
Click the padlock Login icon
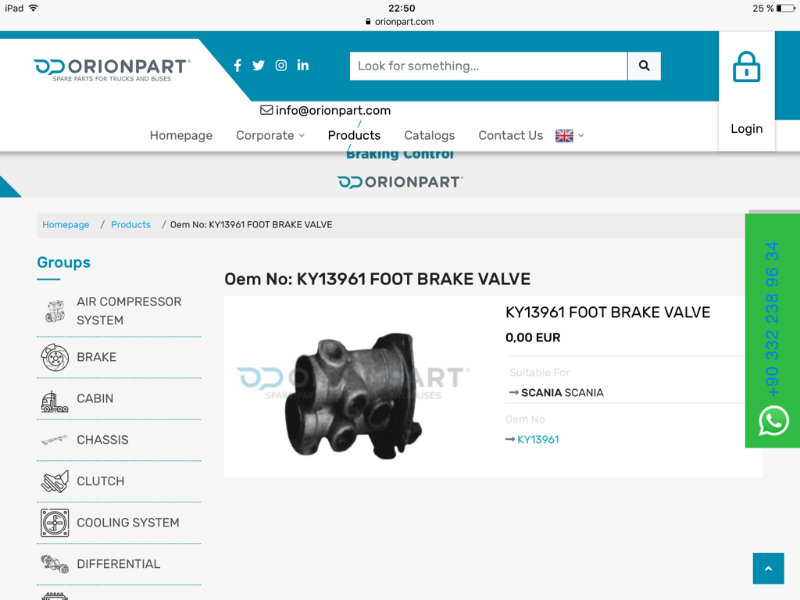pyautogui.click(x=746, y=68)
